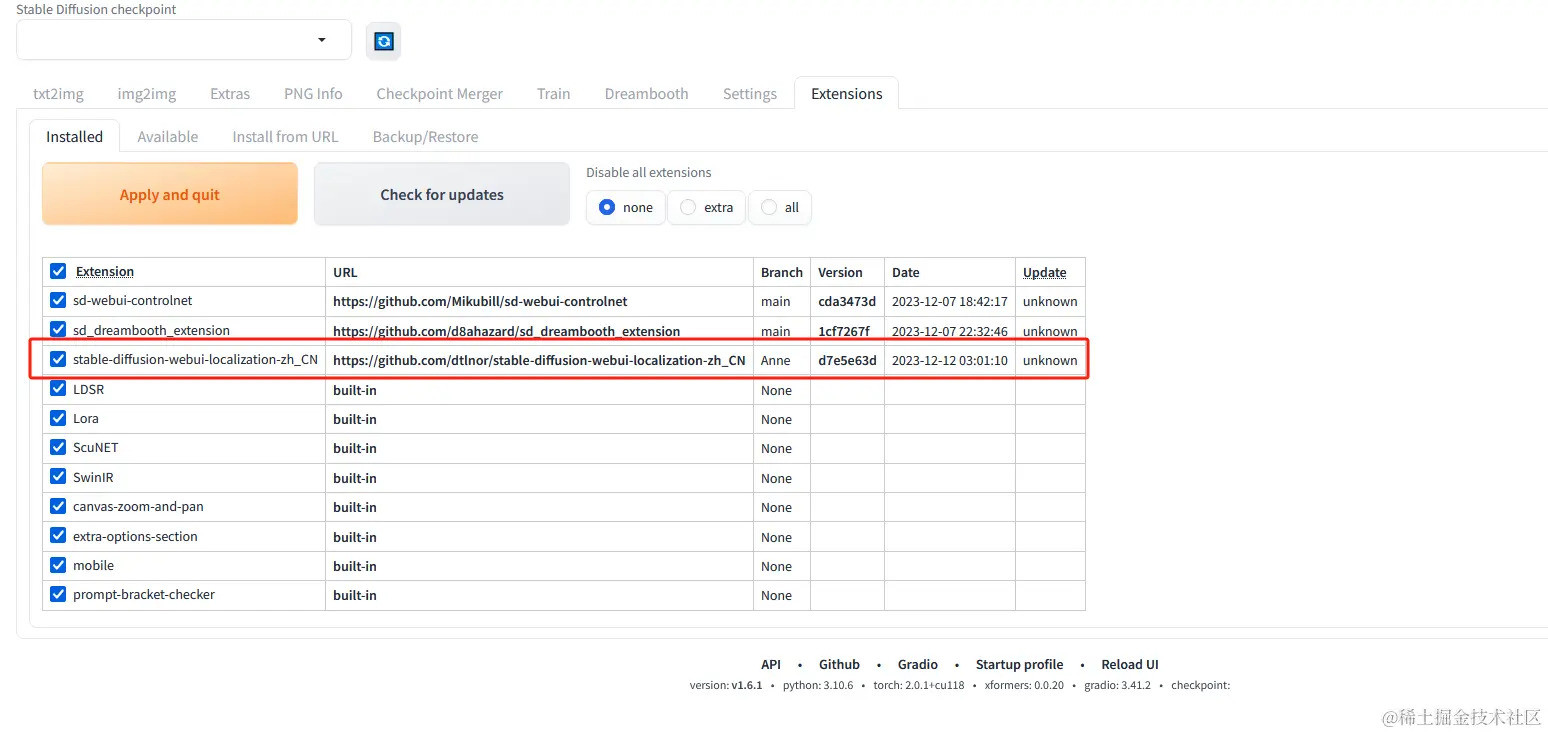Uncheck extra-options-section extension
1548x734 pixels.
(x=58, y=536)
